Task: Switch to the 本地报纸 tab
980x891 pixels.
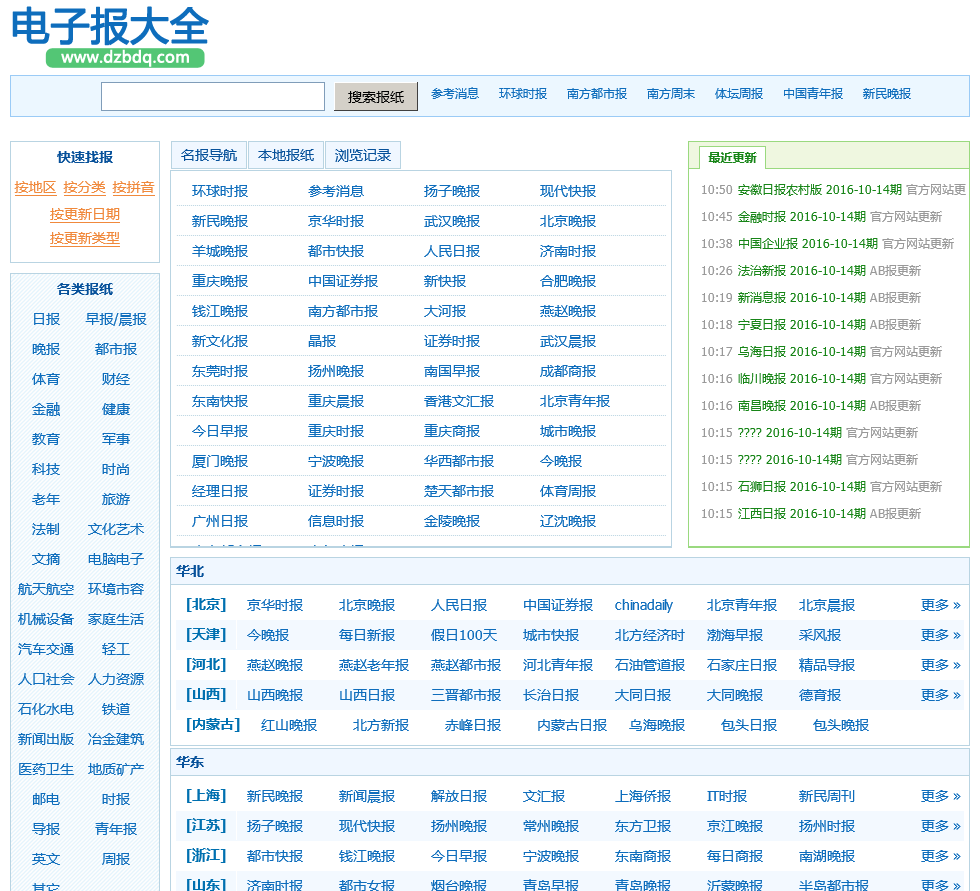Action: tap(286, 155)
